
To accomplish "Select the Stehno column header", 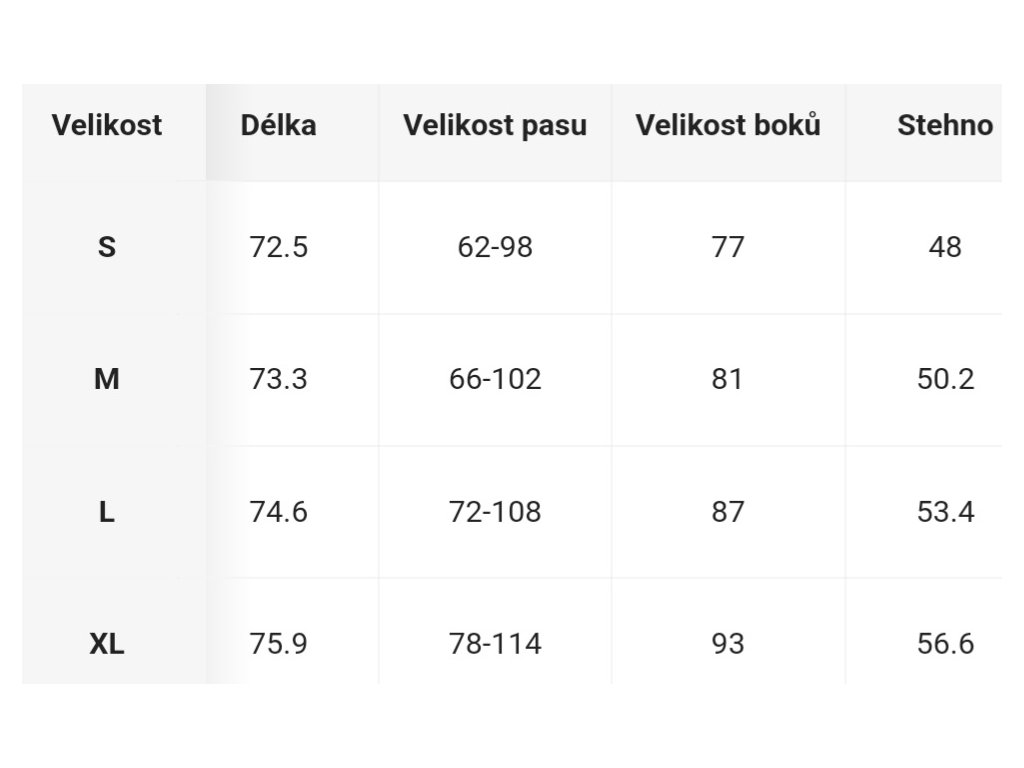I will 945,125.
